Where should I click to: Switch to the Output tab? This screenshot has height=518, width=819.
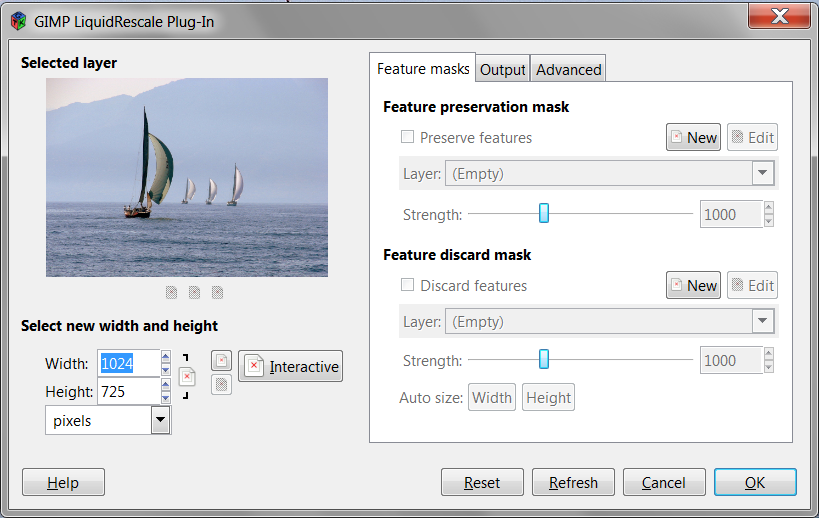[502, 69]
